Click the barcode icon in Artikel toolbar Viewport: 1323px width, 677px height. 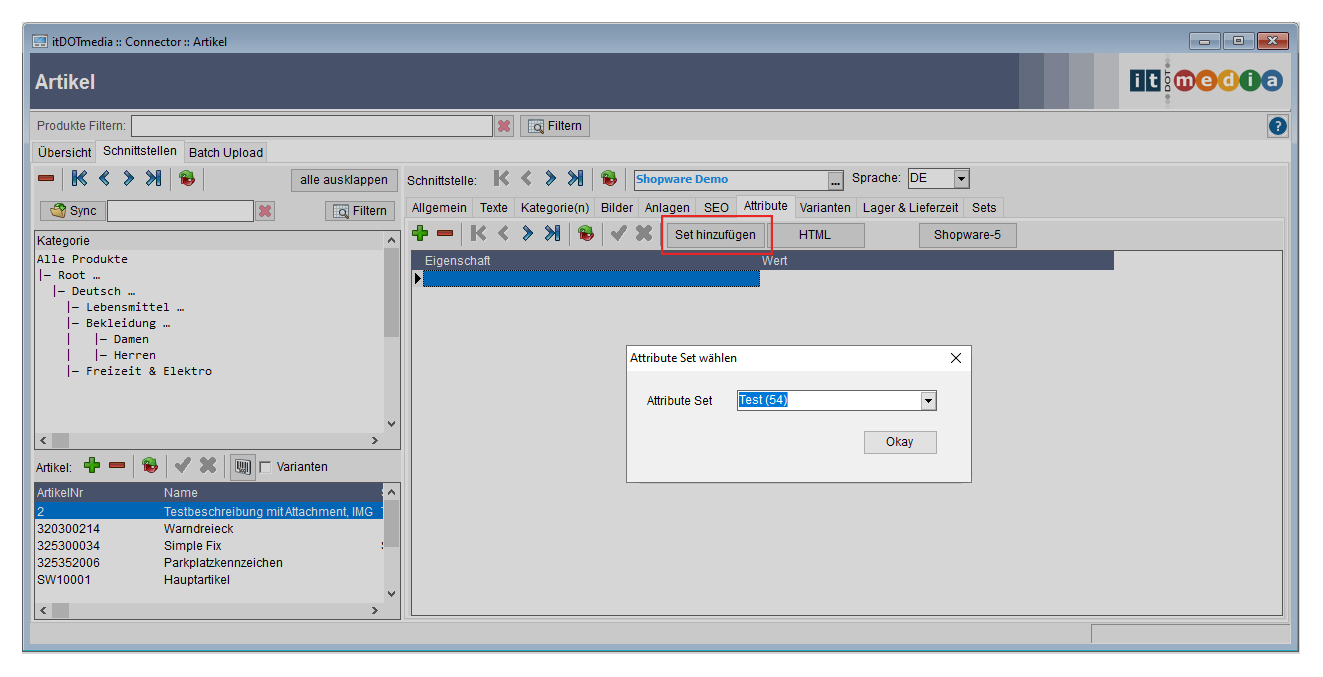[242, 467]
